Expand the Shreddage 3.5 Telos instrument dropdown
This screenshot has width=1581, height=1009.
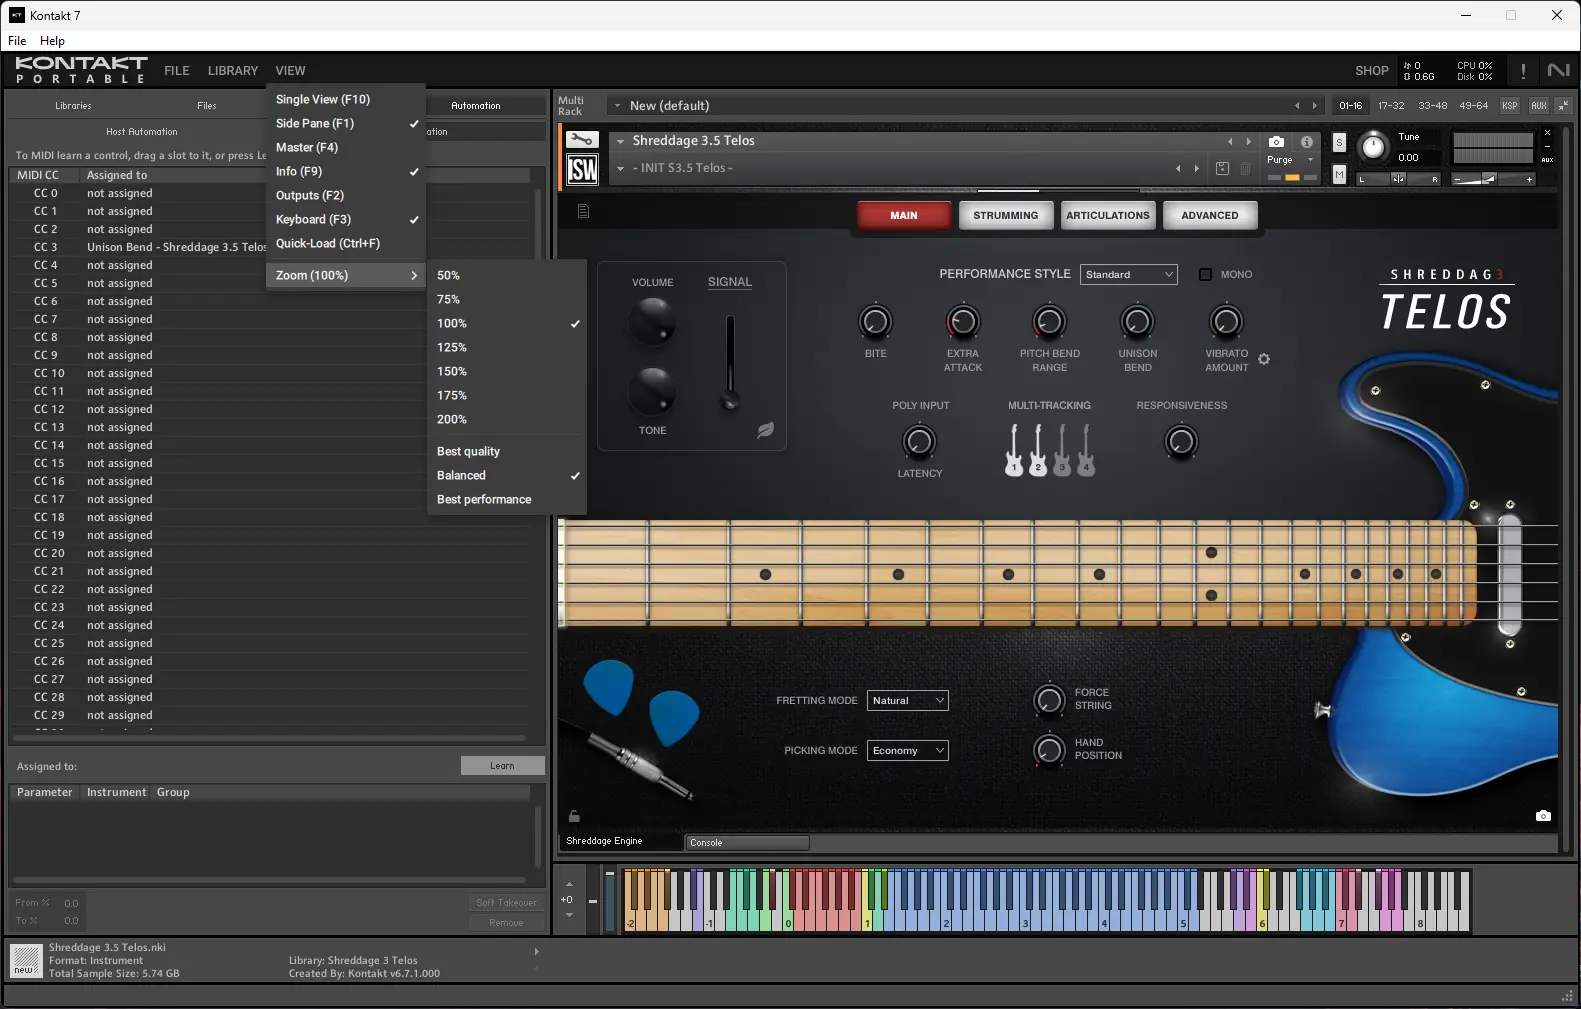point(620,142)
